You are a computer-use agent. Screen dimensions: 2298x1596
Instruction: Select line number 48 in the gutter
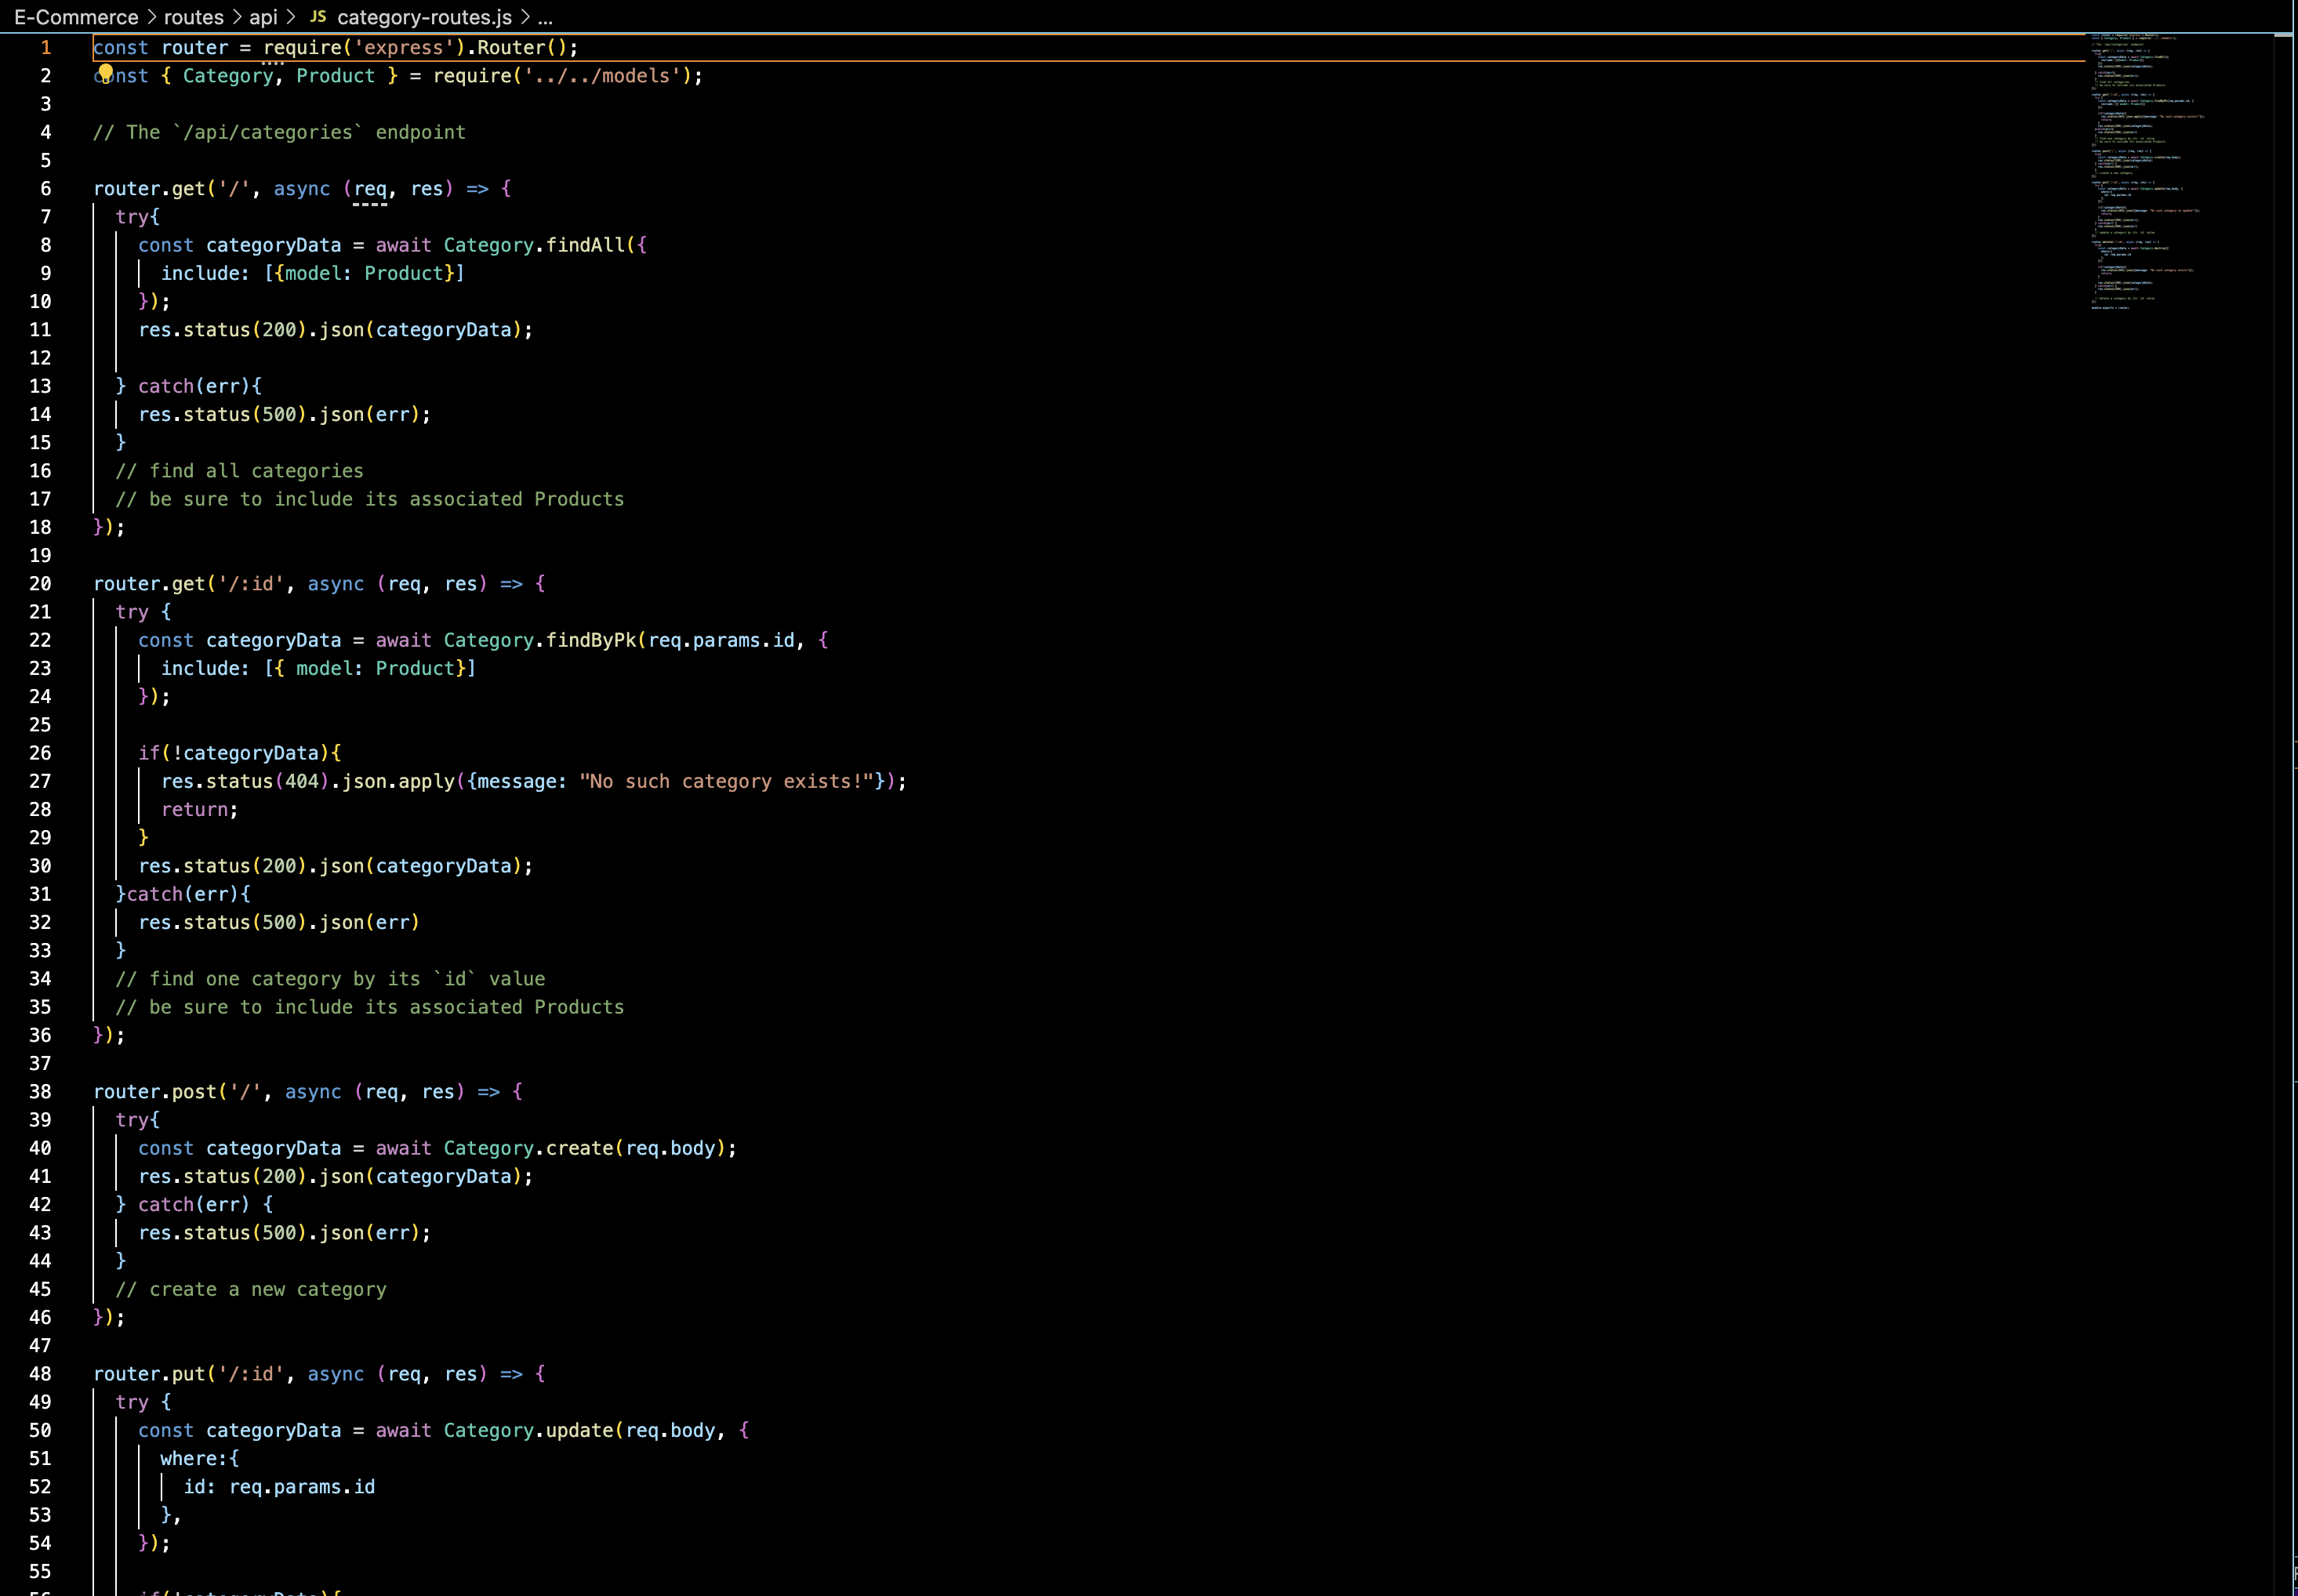pyautogui.click(x=41, y=1373)
